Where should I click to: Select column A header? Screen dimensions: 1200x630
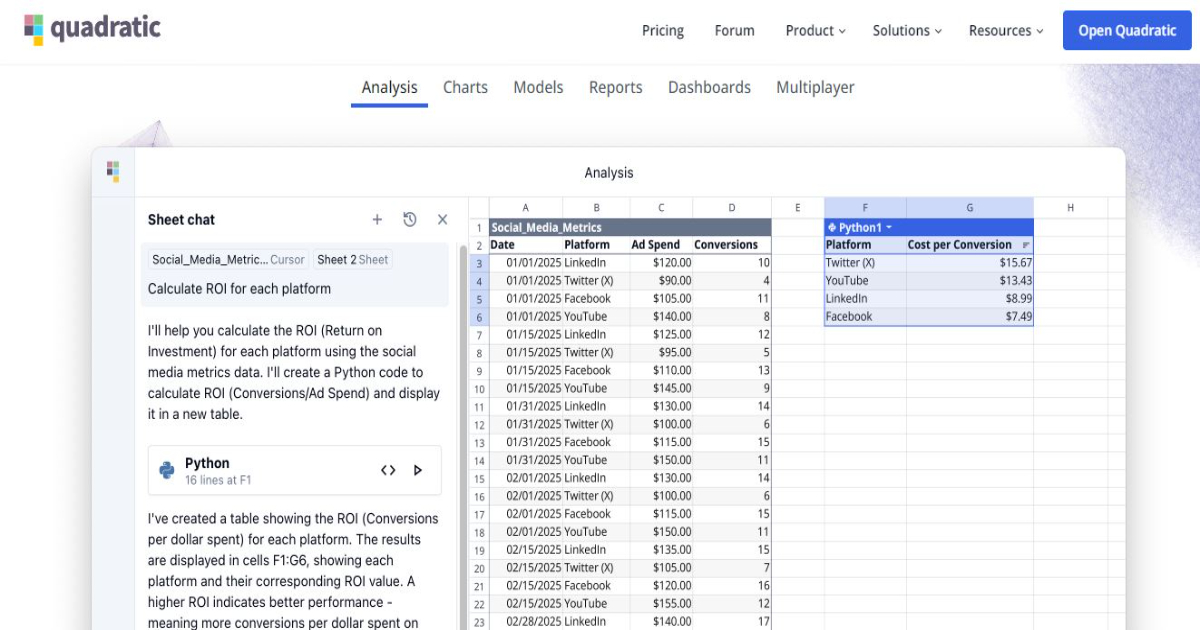tap(525, 208)
